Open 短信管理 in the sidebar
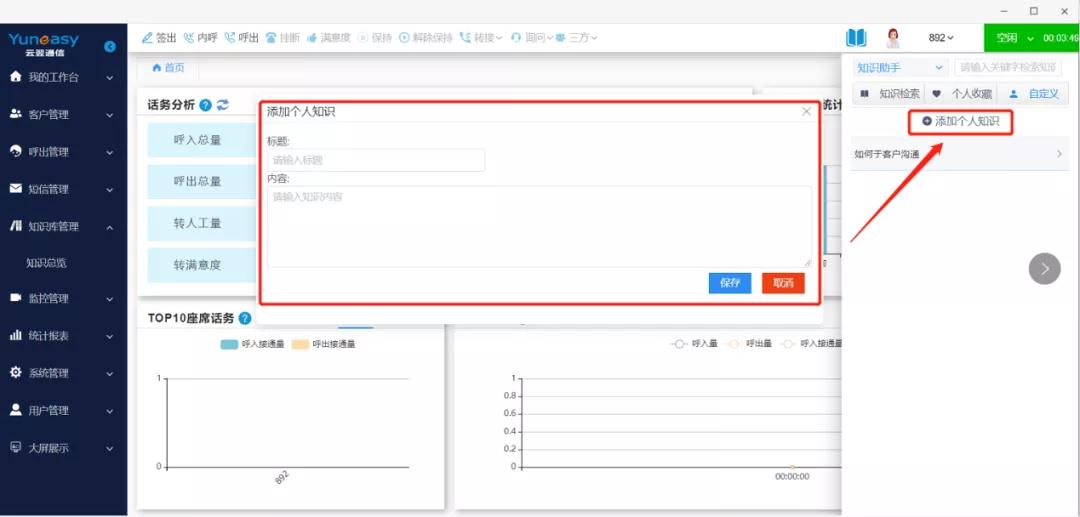This screenshot has width=1080, height=517. pyautogui.click(x=63, y=189)
